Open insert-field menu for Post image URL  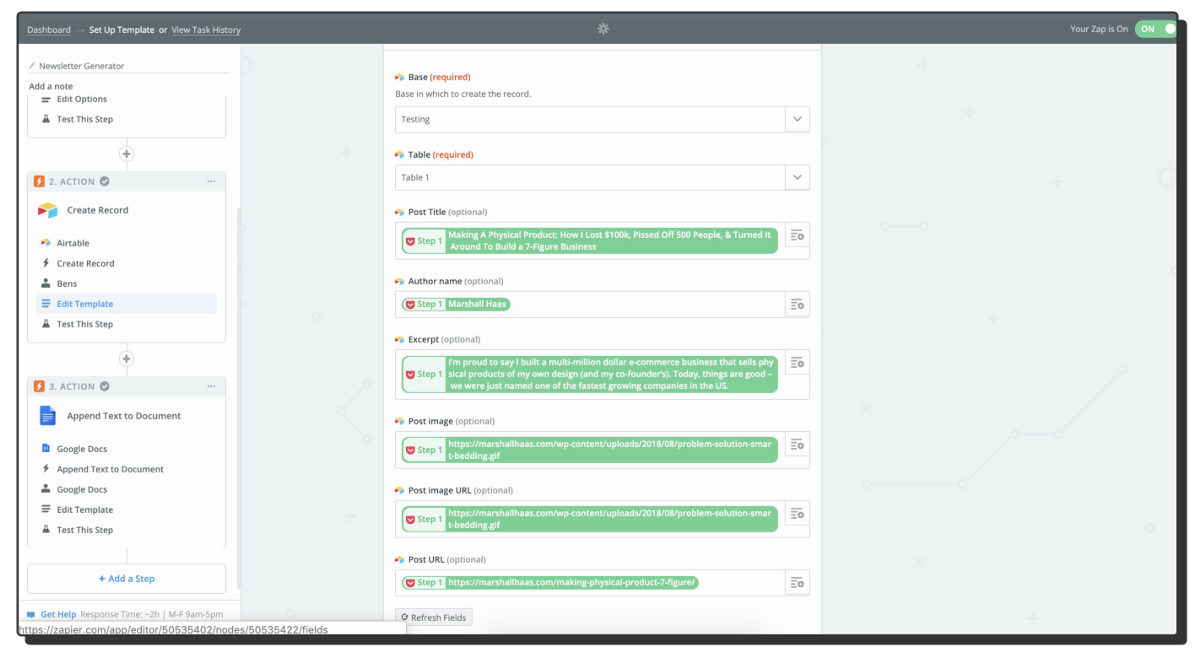[x=797, y=513]
